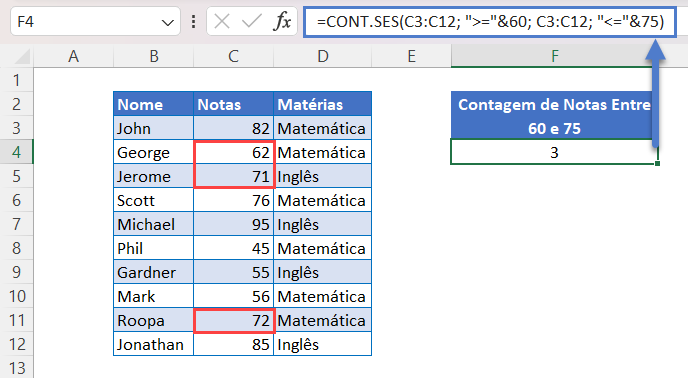Viewport: 688px width, 378px height.
Task: Select row 1 header
Action: point(17,80)
